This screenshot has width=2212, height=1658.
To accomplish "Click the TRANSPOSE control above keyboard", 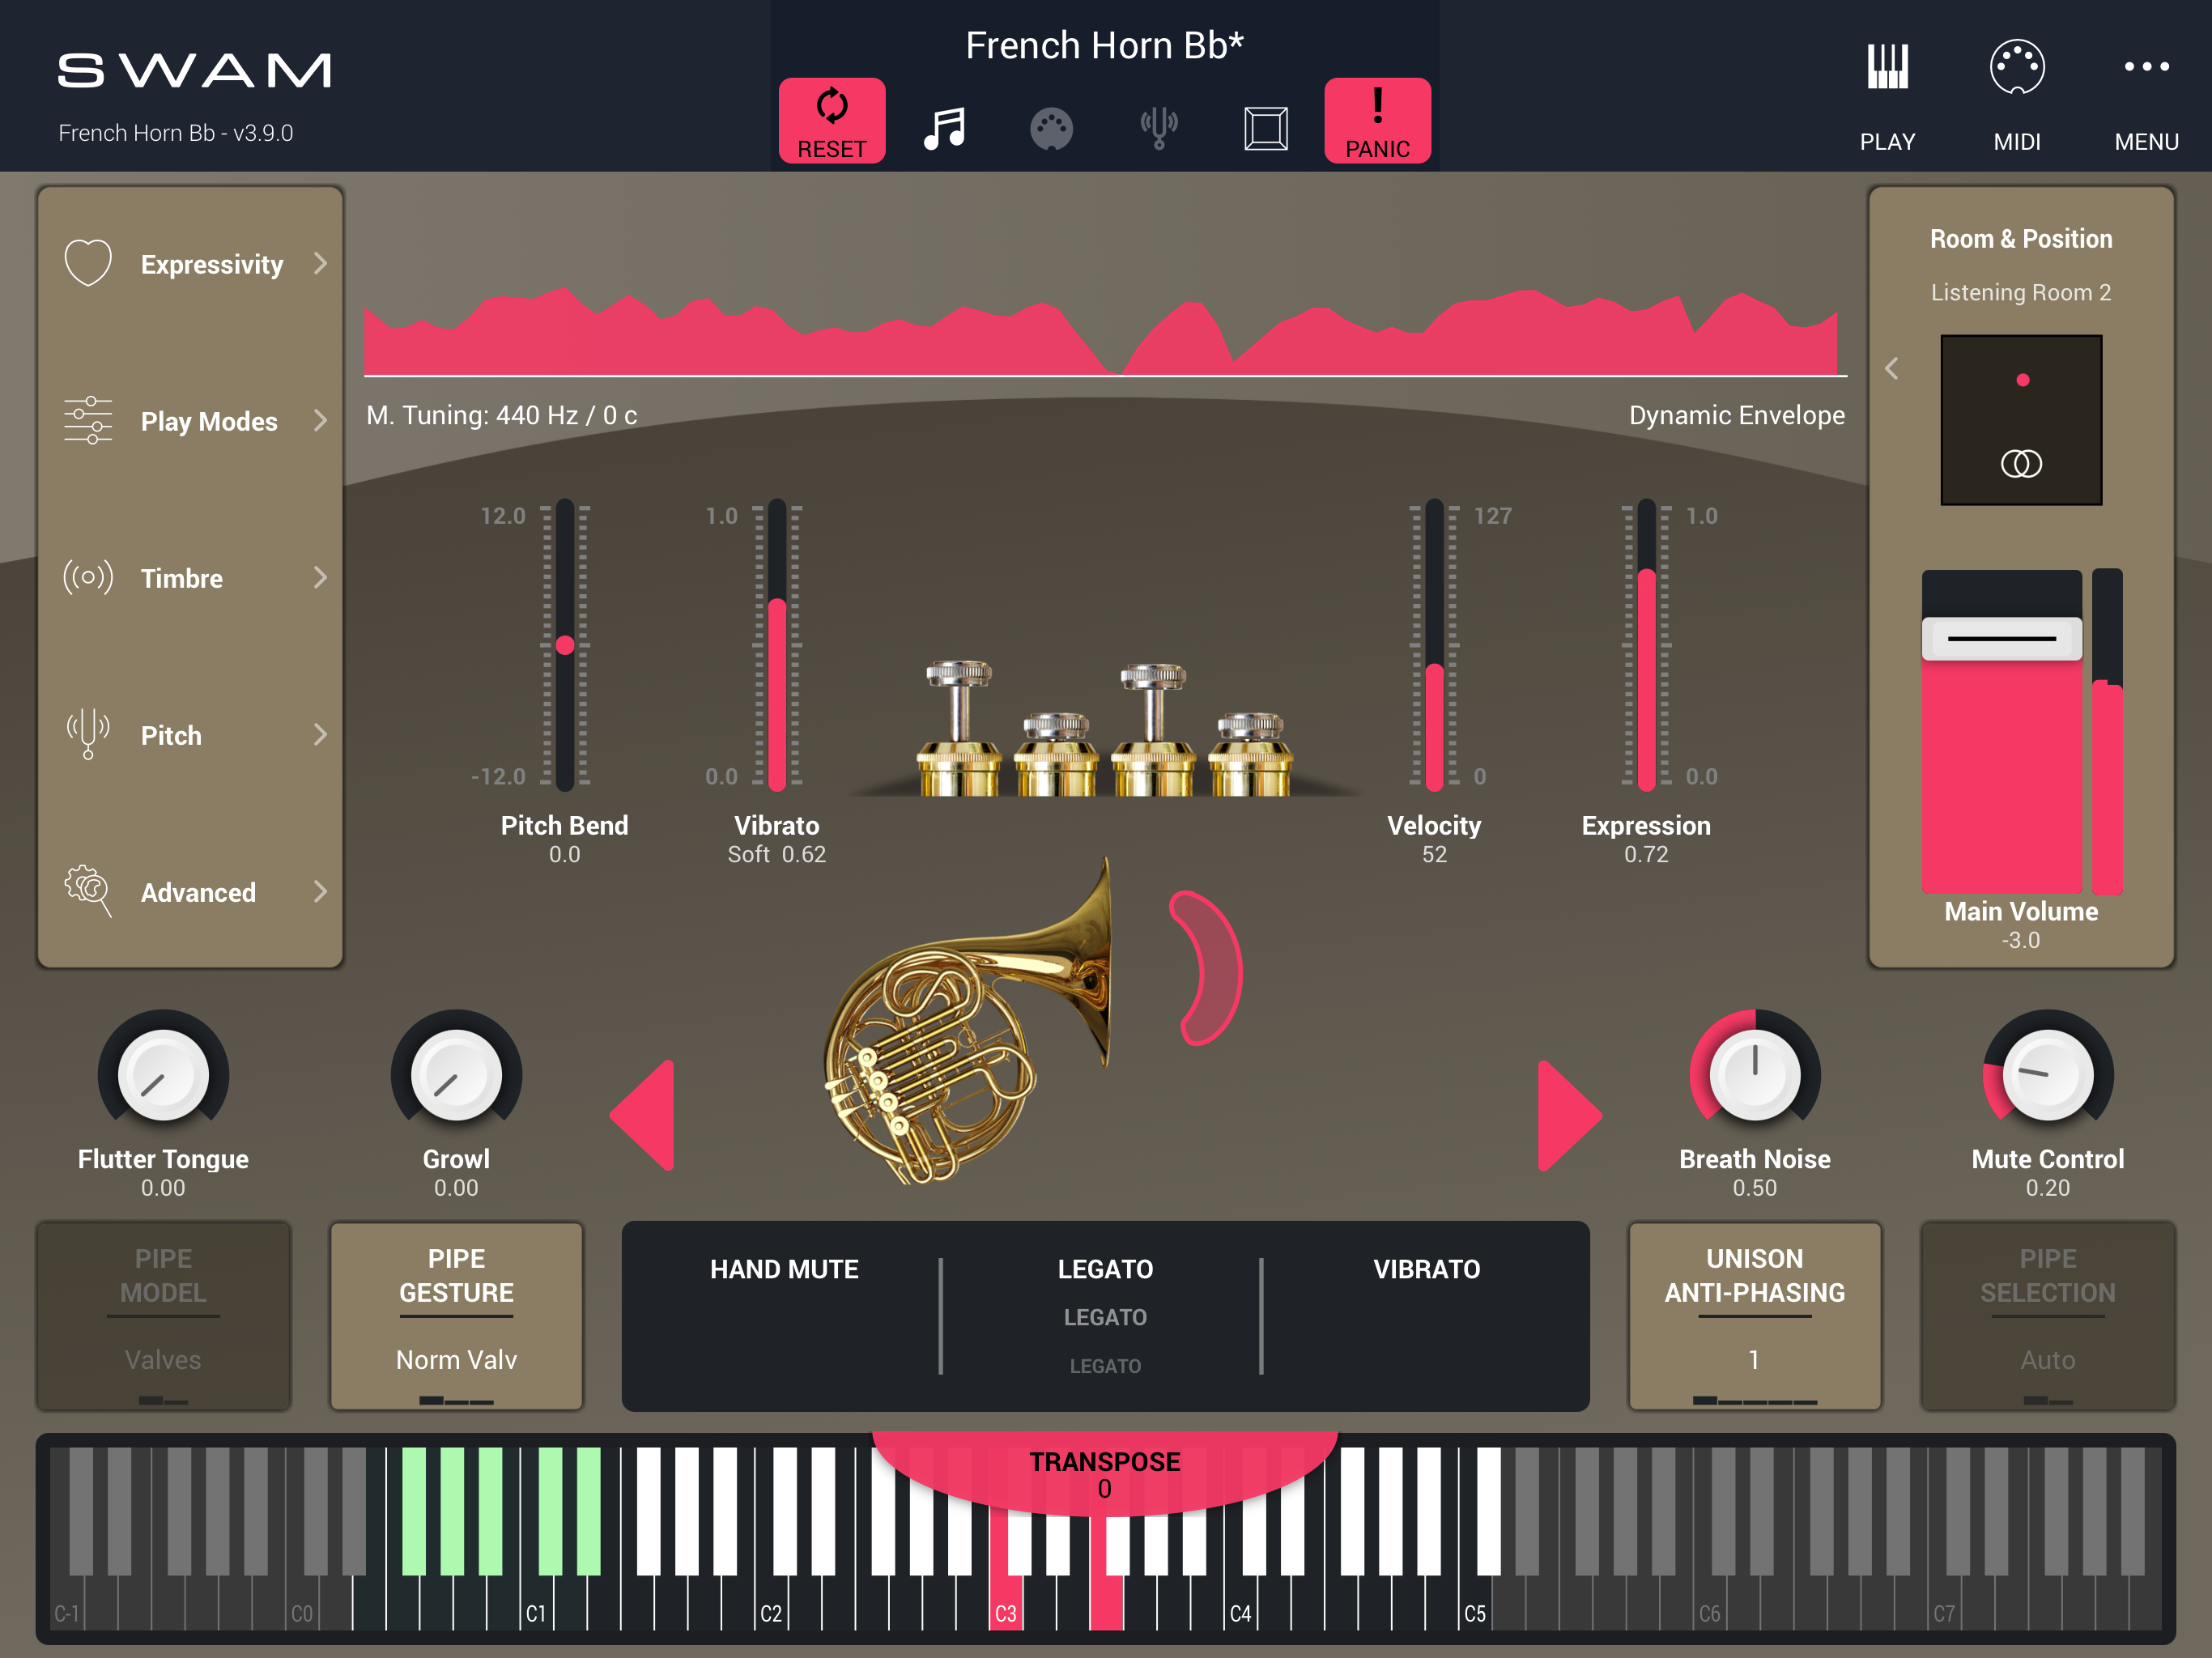I will 1105,1474.
